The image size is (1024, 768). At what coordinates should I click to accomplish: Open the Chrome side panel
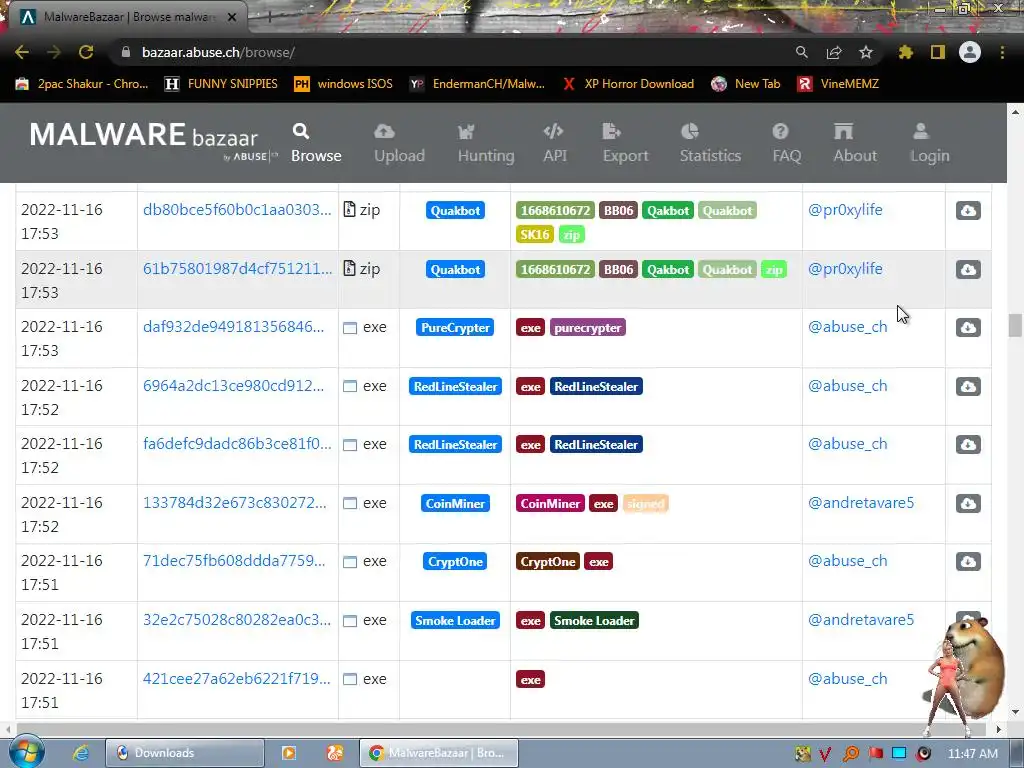(937, 52)
